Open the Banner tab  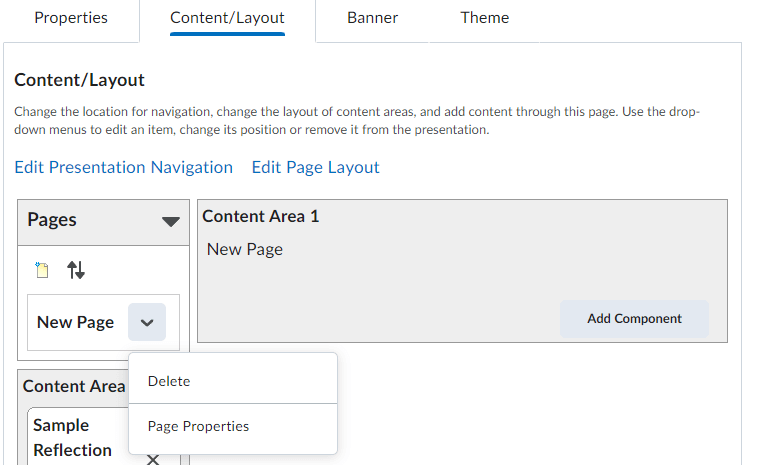[x=372, y=18]
